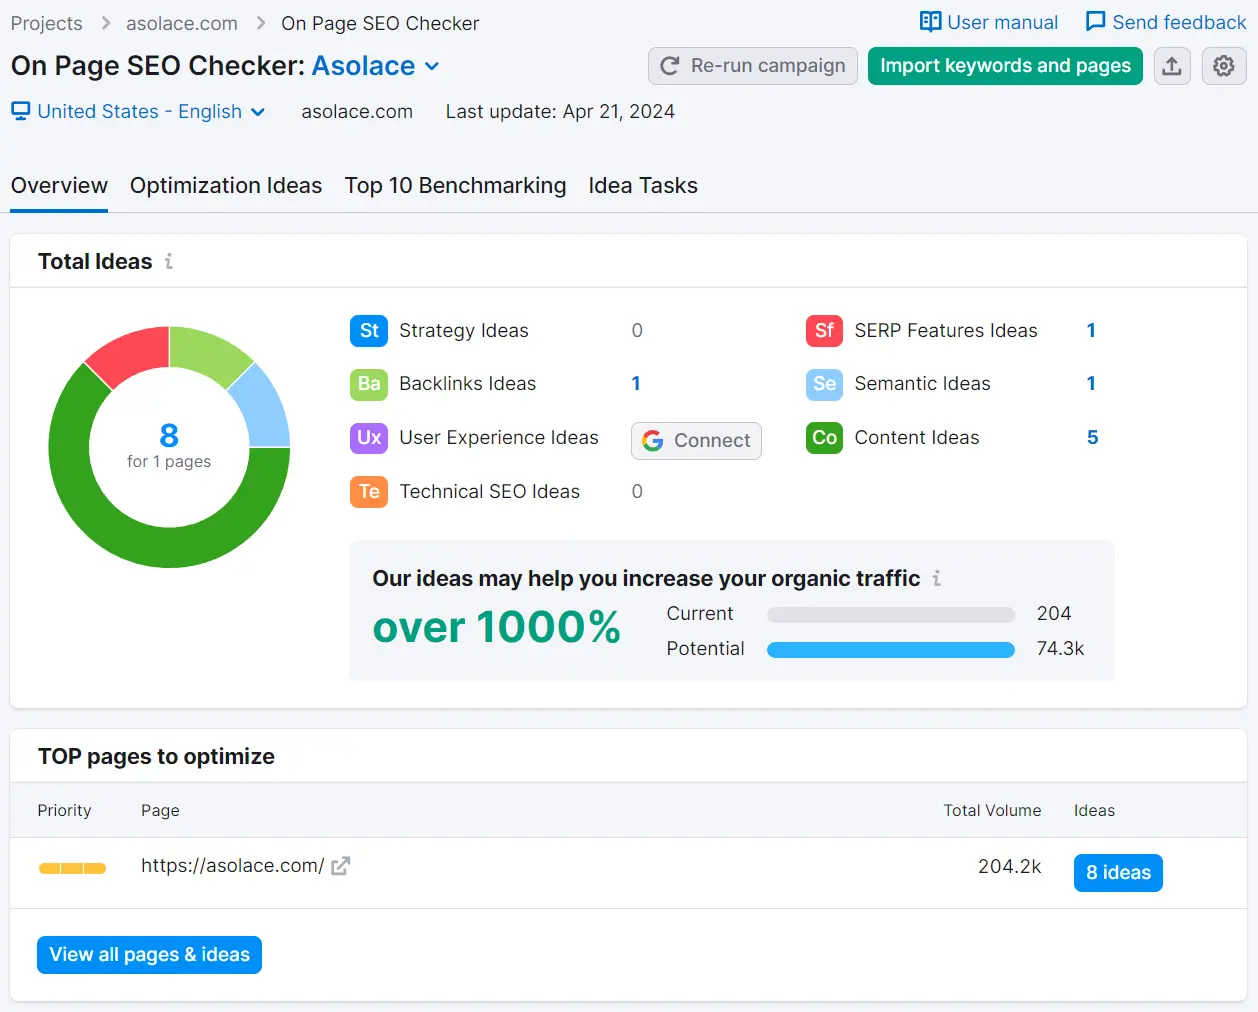Switch to the Optimization Ideas tab
Viewport: 1258px width, 1012px height.
(226, 186)
